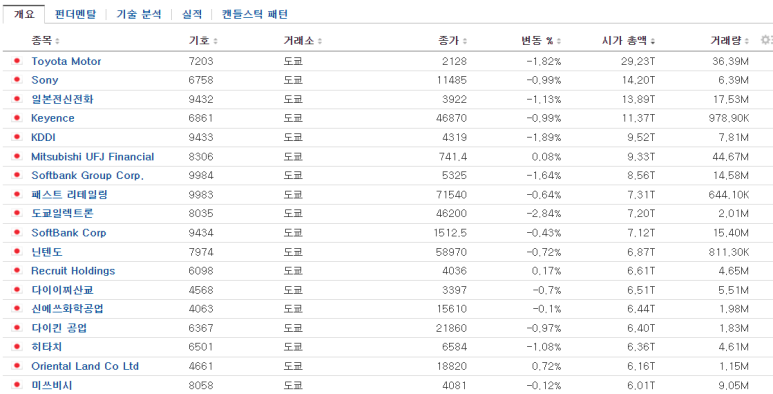Click closing price 1512,5

coord(452,232)
